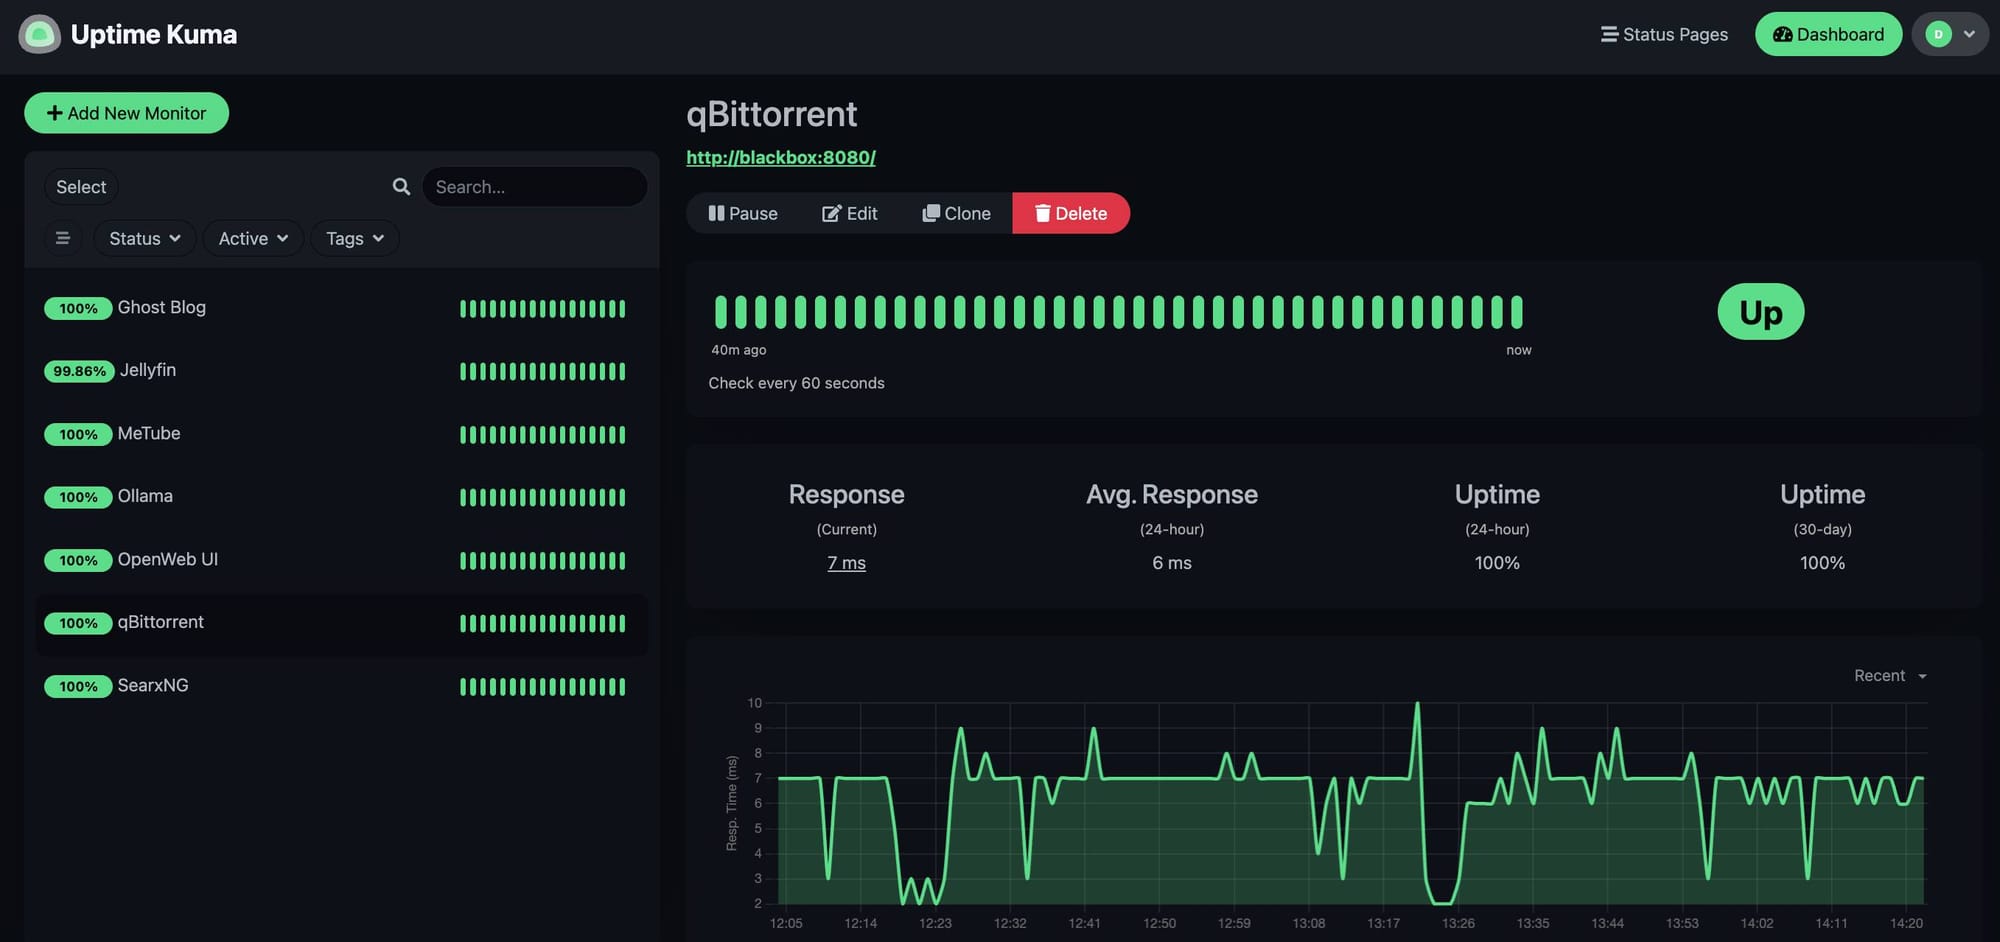This screenshot has width=2000, height=942.
Task: Click the Avg. Response 6 ms value
Action: tap(1172, 563)
